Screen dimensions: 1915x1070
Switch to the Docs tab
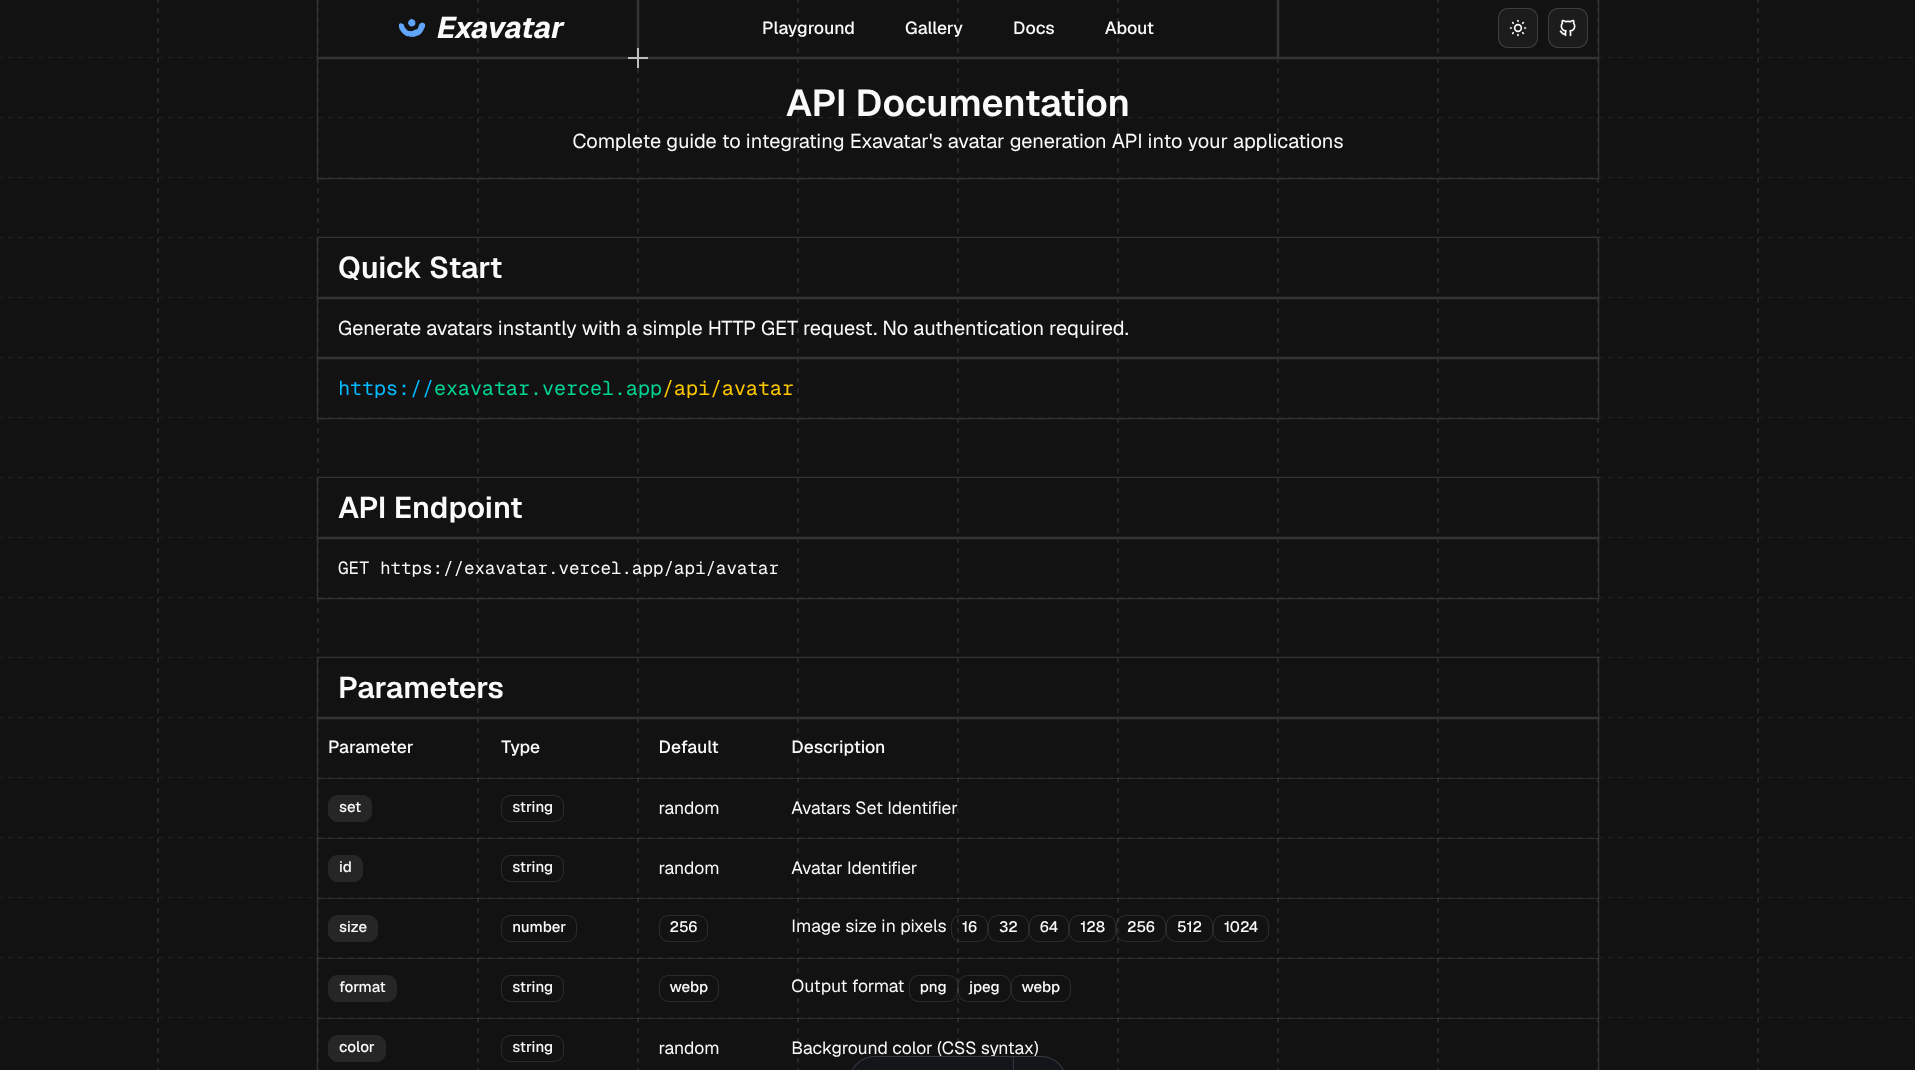click(x=1033, y=28)
